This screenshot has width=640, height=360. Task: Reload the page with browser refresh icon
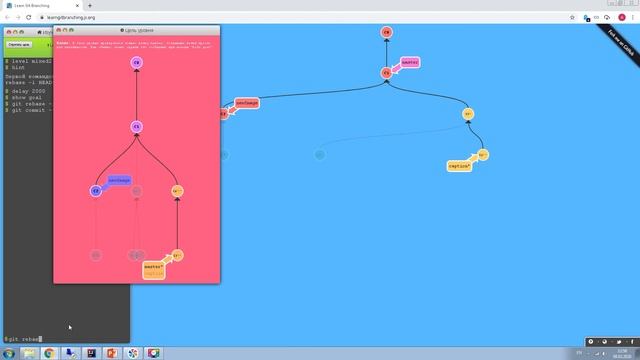click(29, 18)
